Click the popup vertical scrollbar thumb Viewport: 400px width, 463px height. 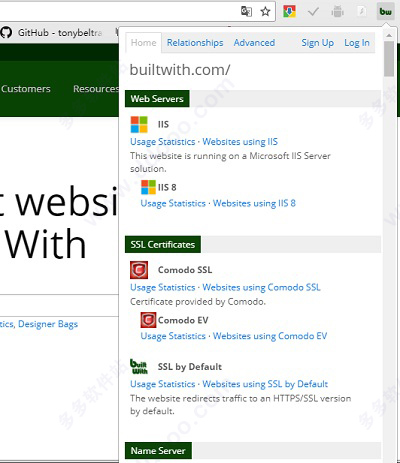[x=389, y=59]
